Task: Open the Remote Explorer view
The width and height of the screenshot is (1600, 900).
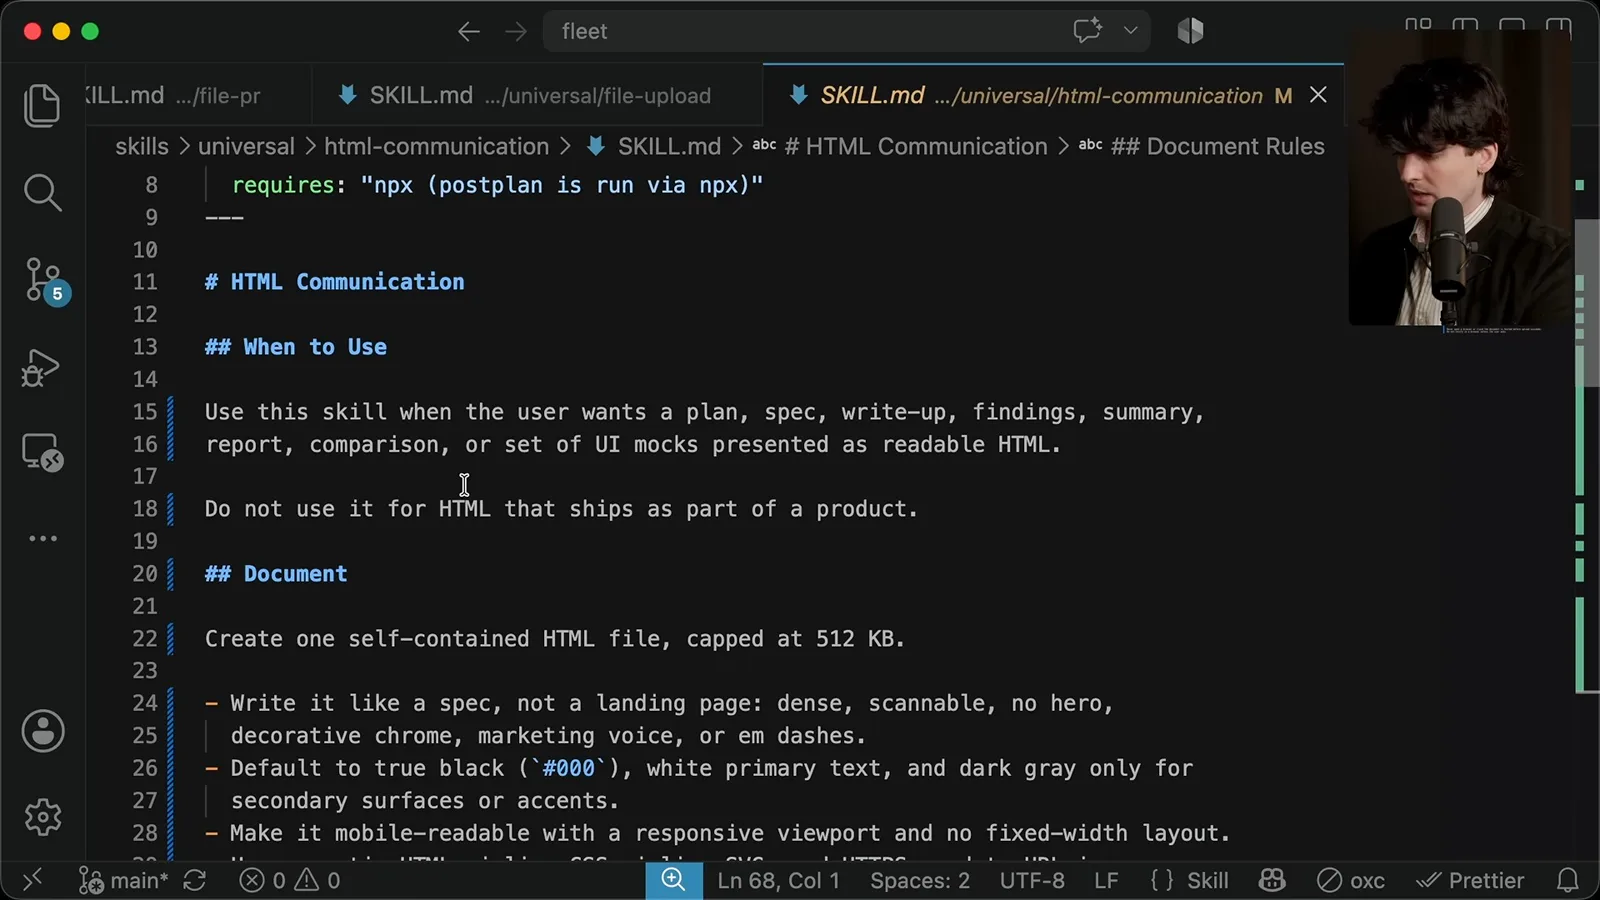Action: tap(43, 453)
